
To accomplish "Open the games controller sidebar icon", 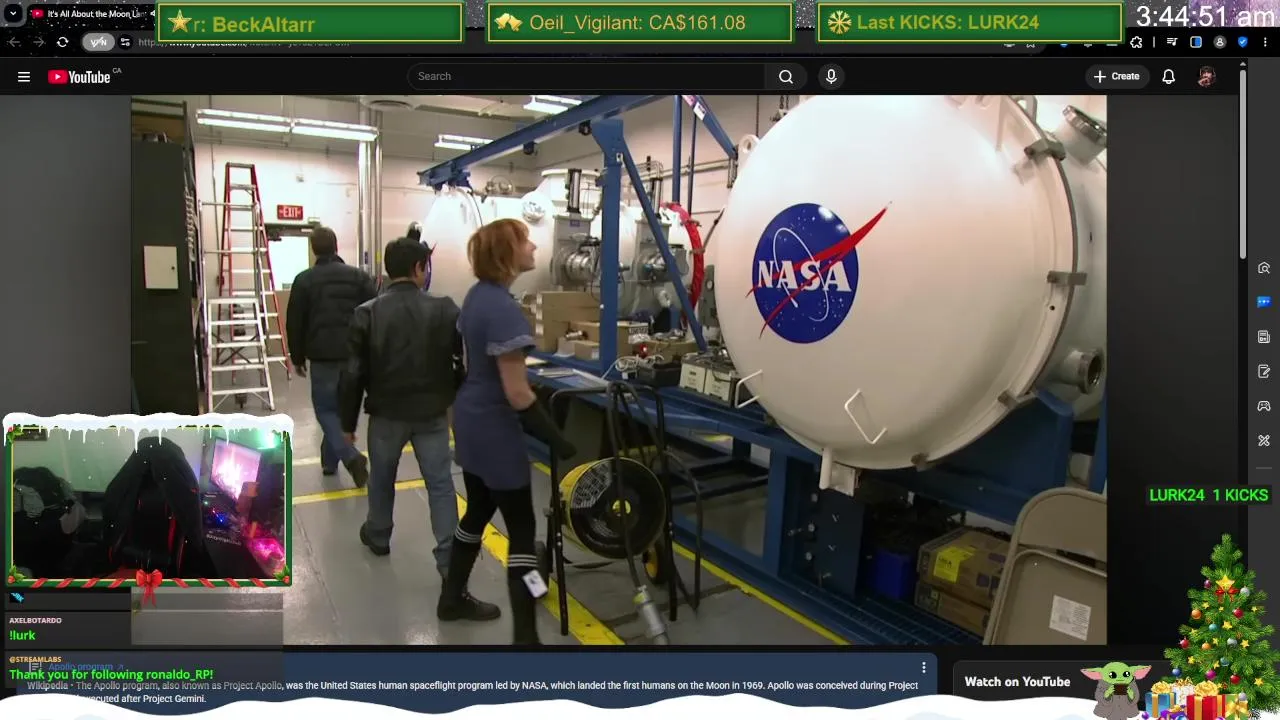I will click(1264, 406).
